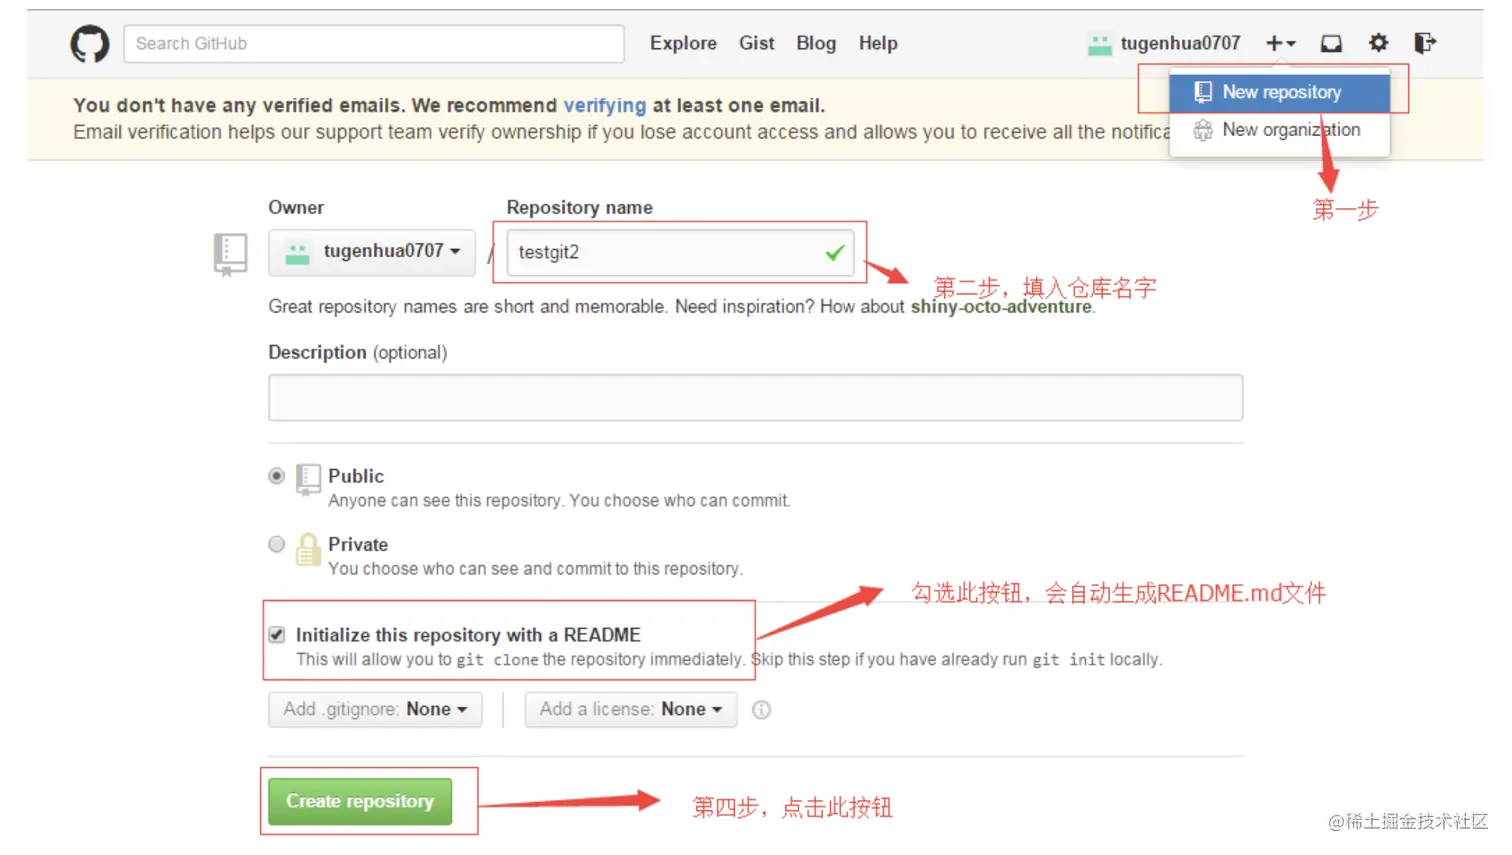
Task: Open the Owner tugenhua0707 dropdown
Action: click(372, 252)
